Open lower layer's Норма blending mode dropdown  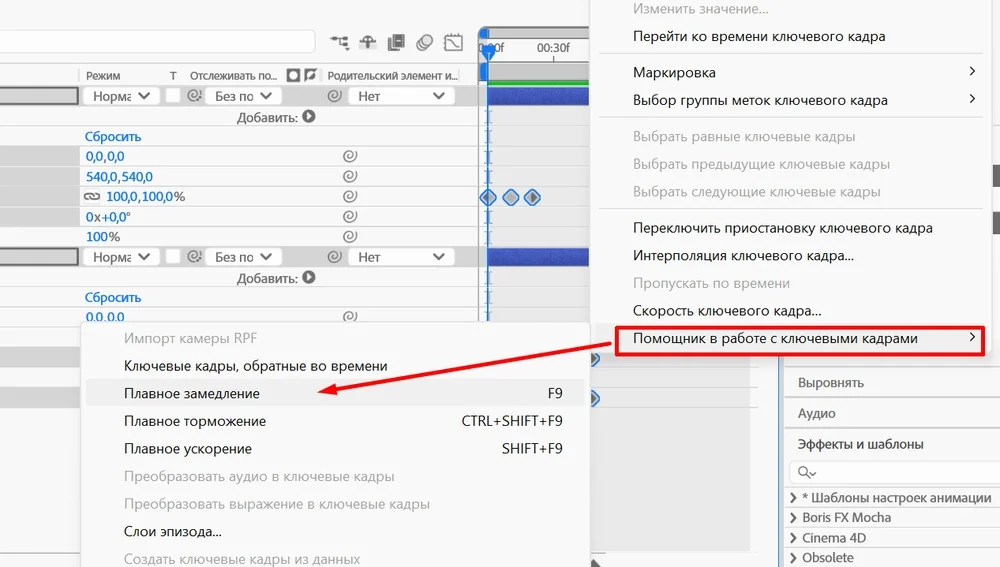[121, 257]
